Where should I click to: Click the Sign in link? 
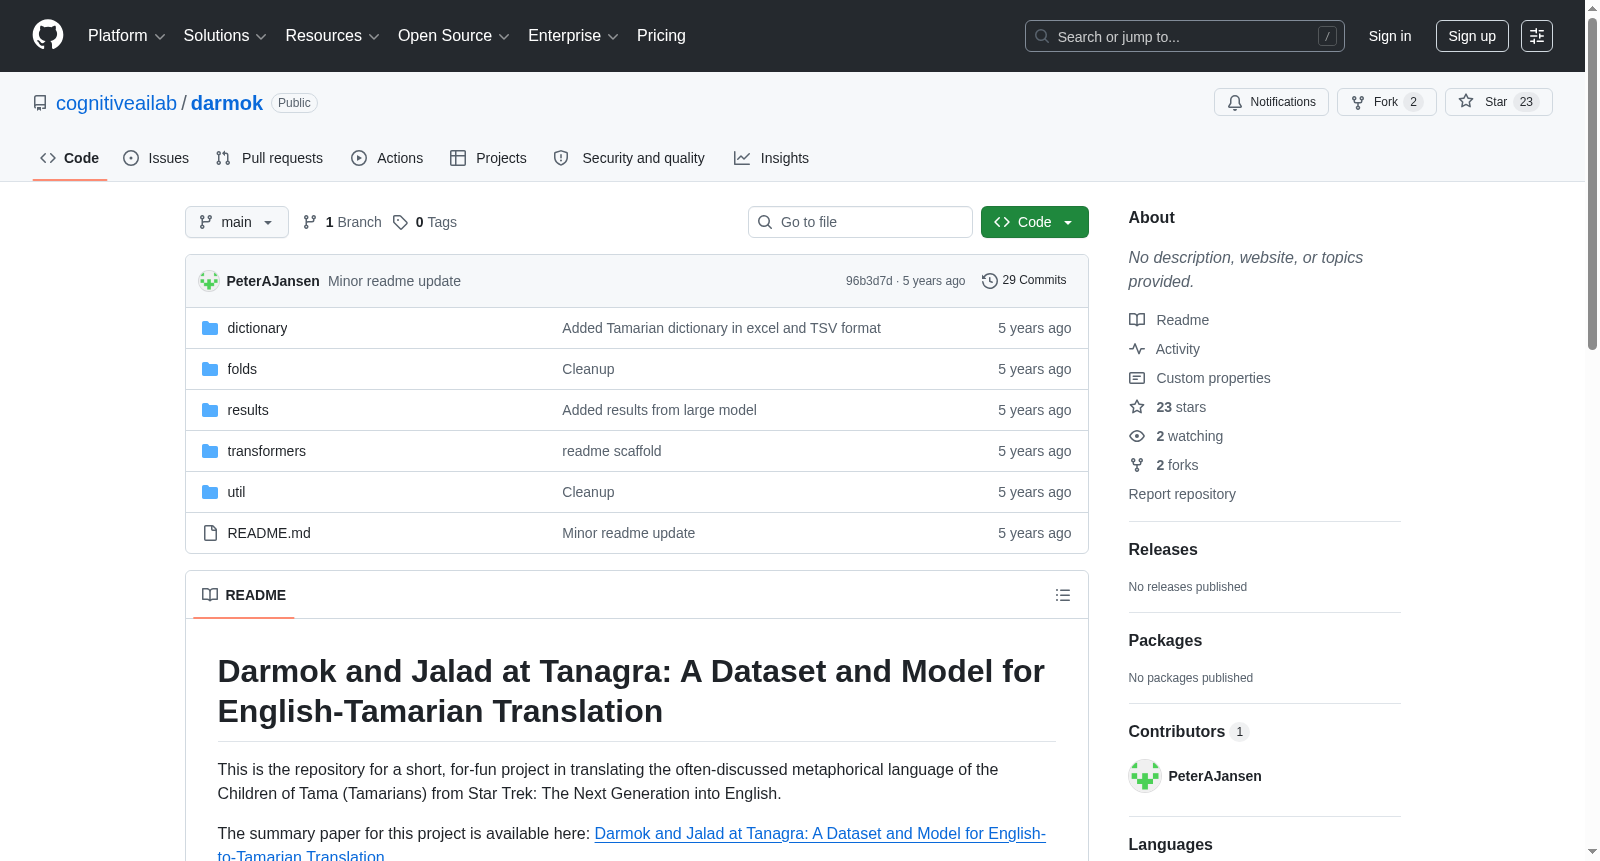click(x=1390, y=36)
